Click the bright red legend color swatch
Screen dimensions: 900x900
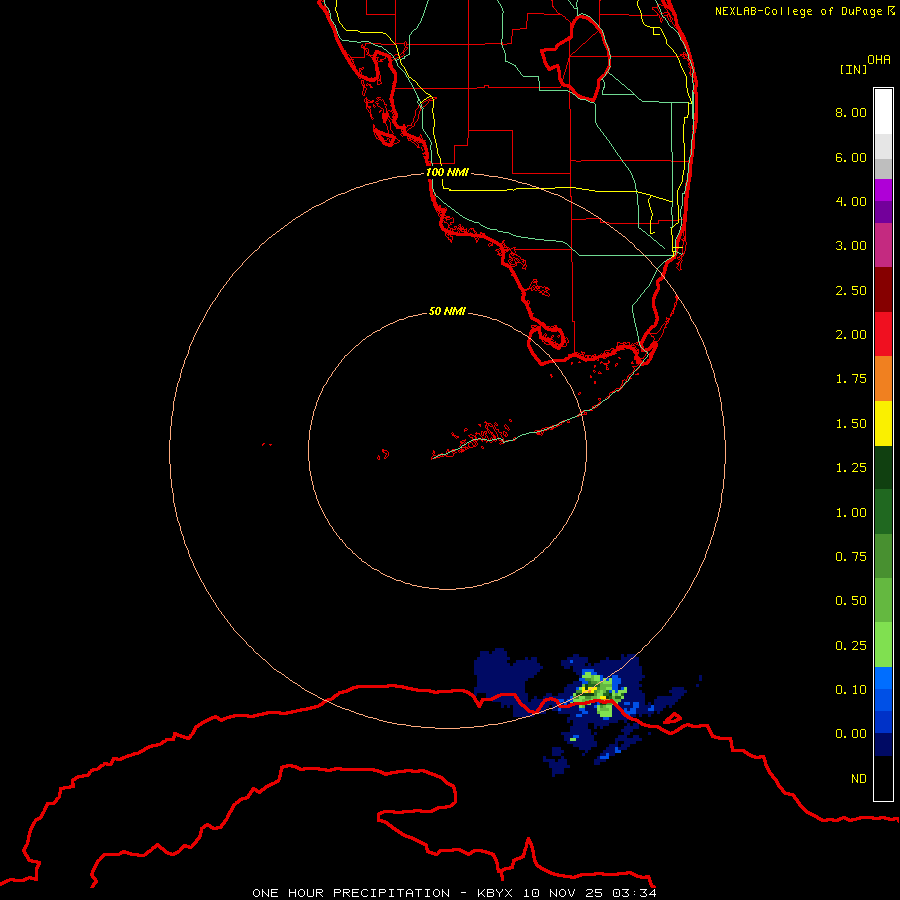click(x=883, y=334)
